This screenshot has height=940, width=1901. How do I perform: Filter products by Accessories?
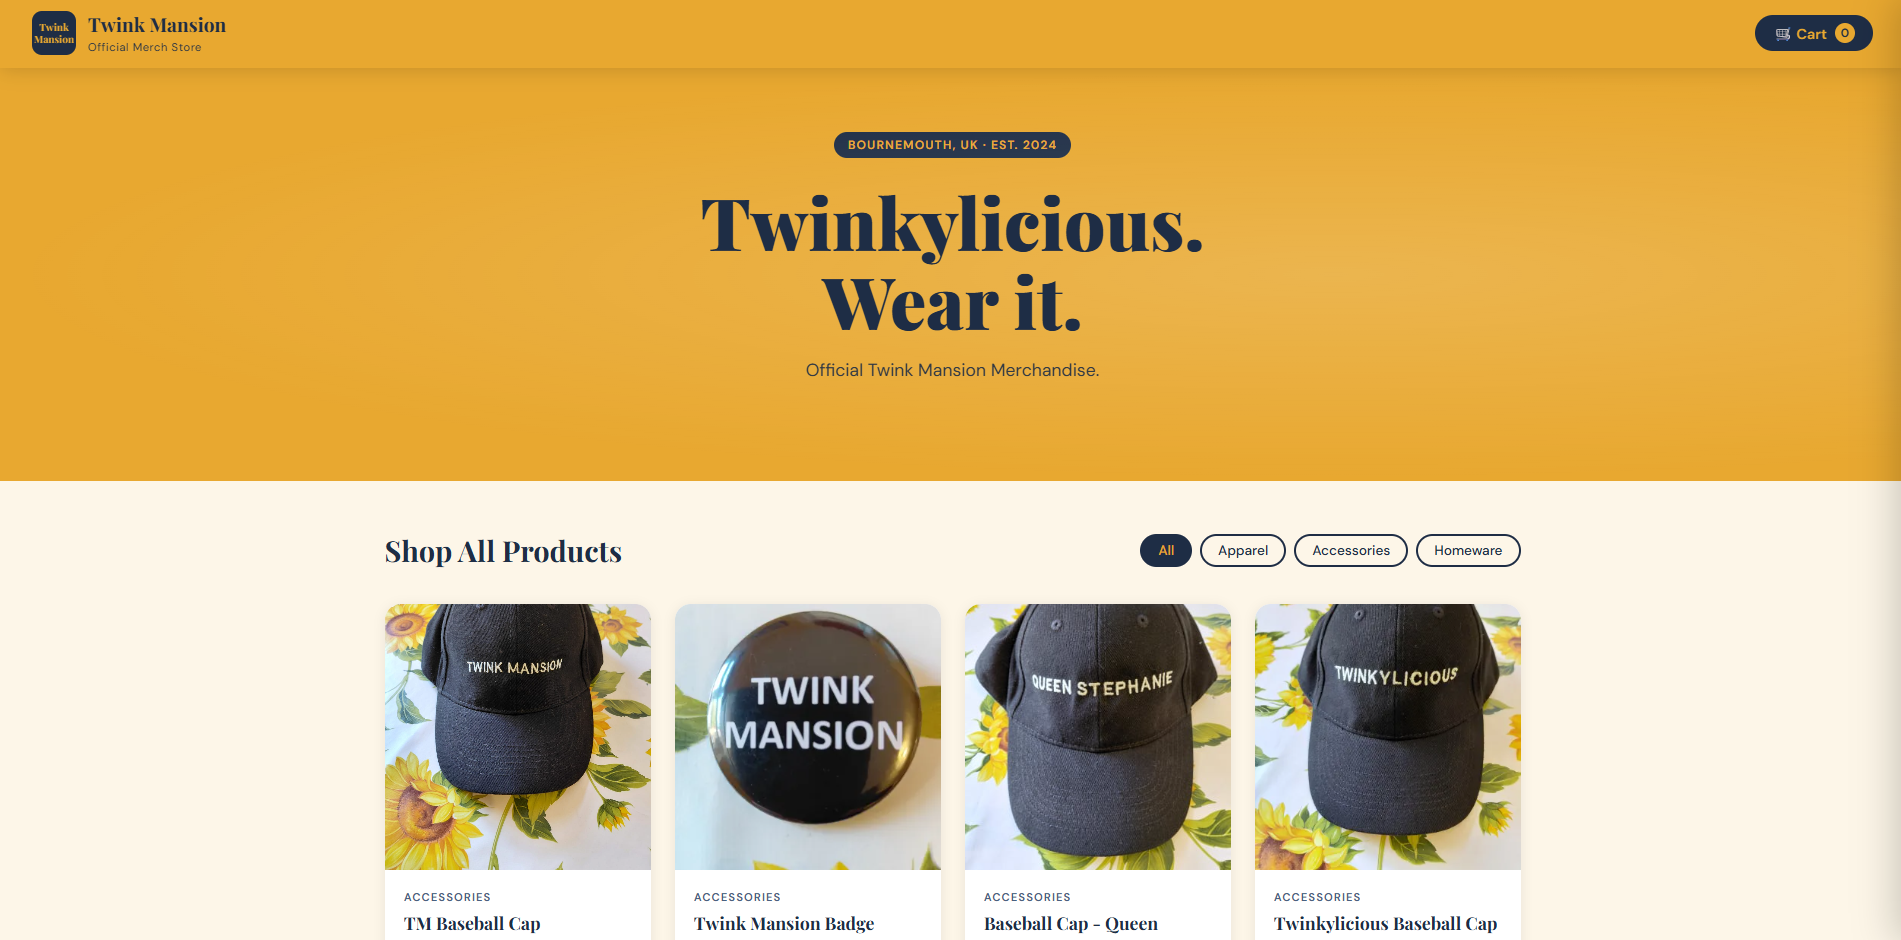pos(1351,550)
